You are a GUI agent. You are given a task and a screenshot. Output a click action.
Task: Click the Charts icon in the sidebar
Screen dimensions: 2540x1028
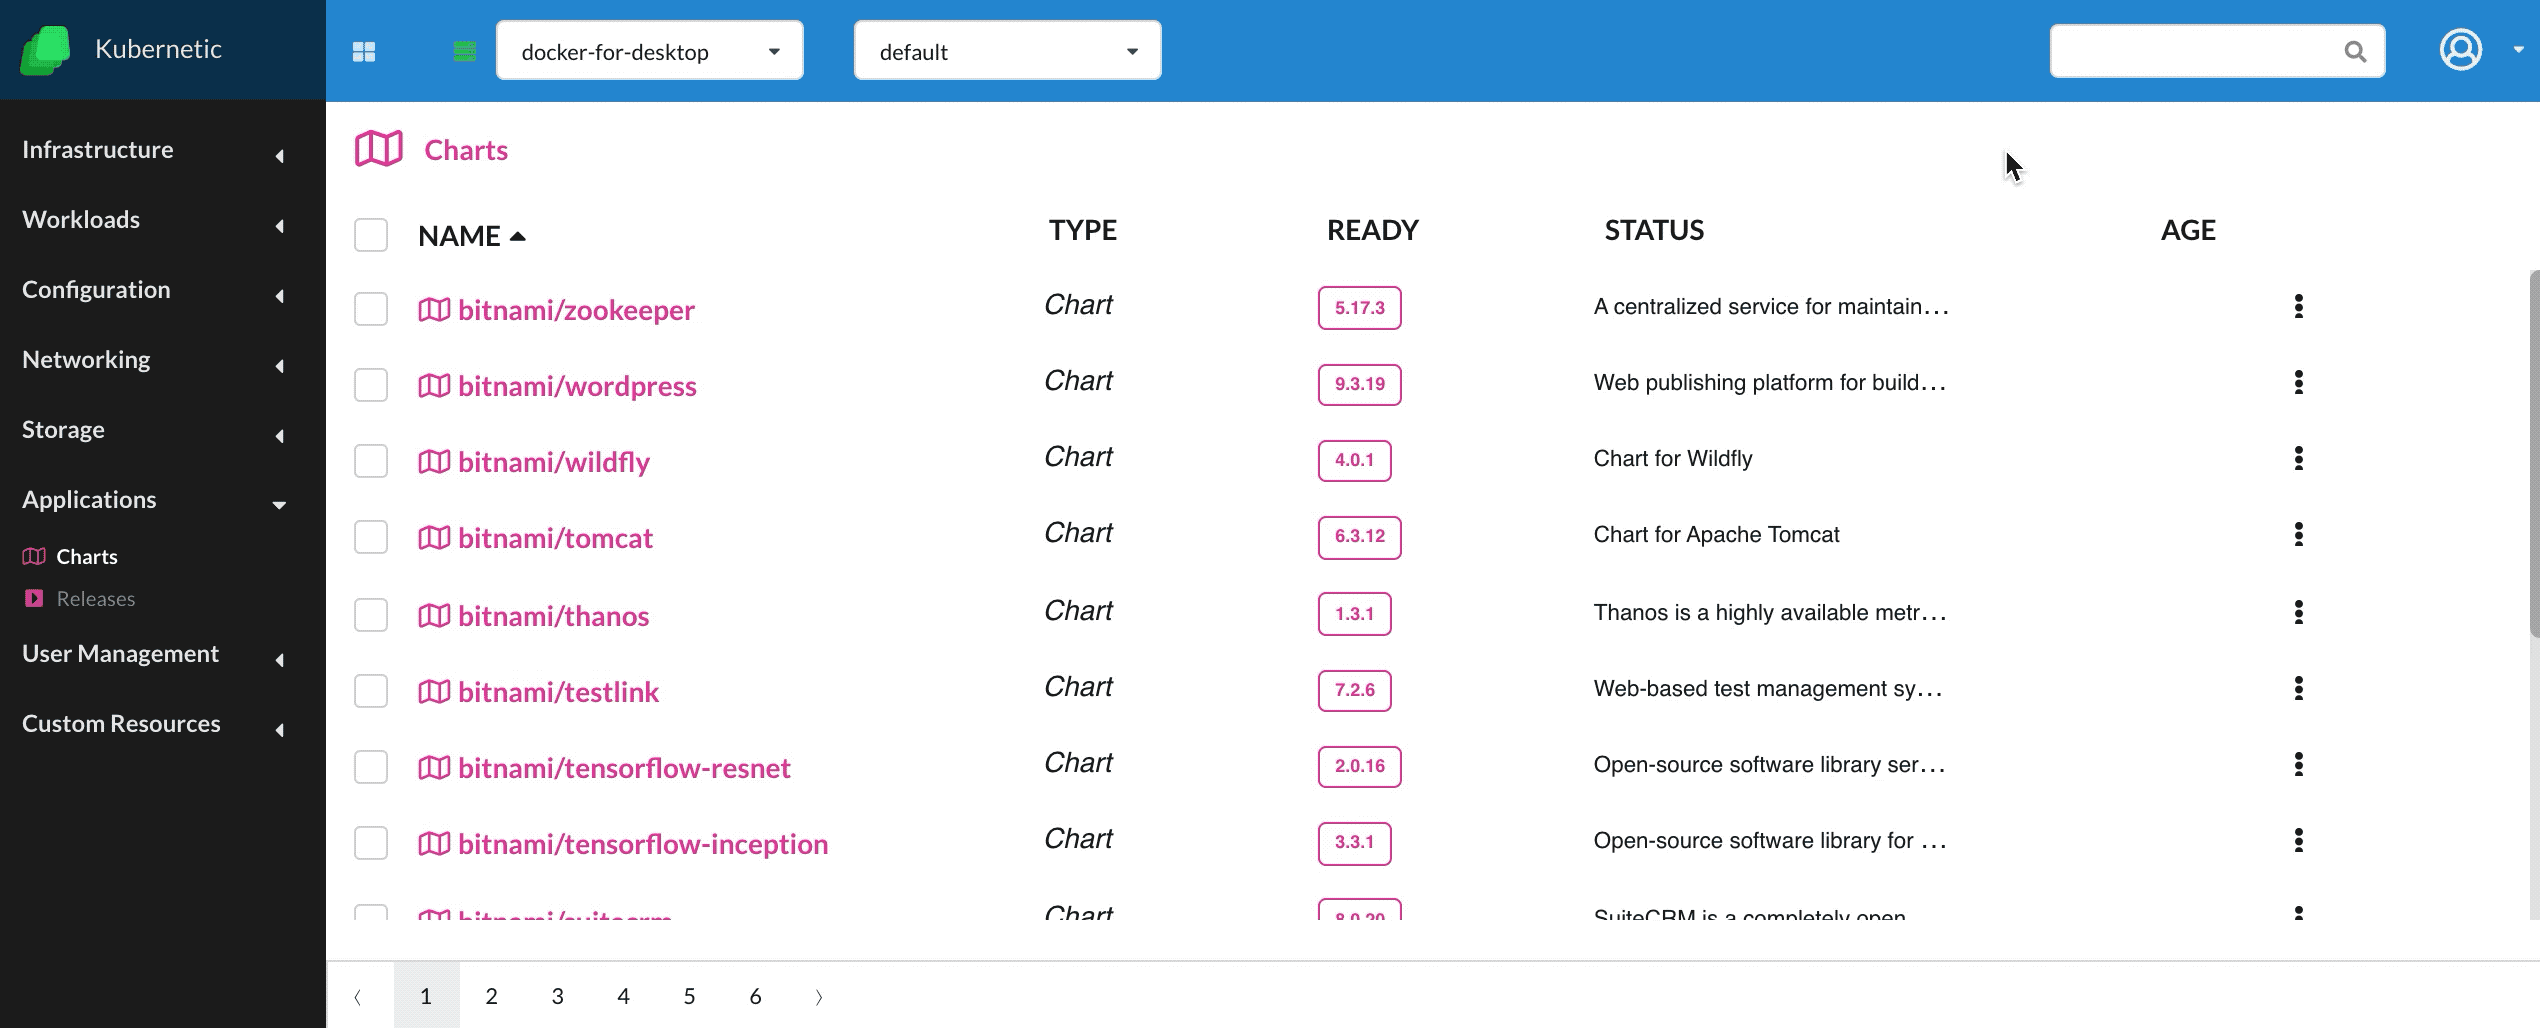pos(34,556)
